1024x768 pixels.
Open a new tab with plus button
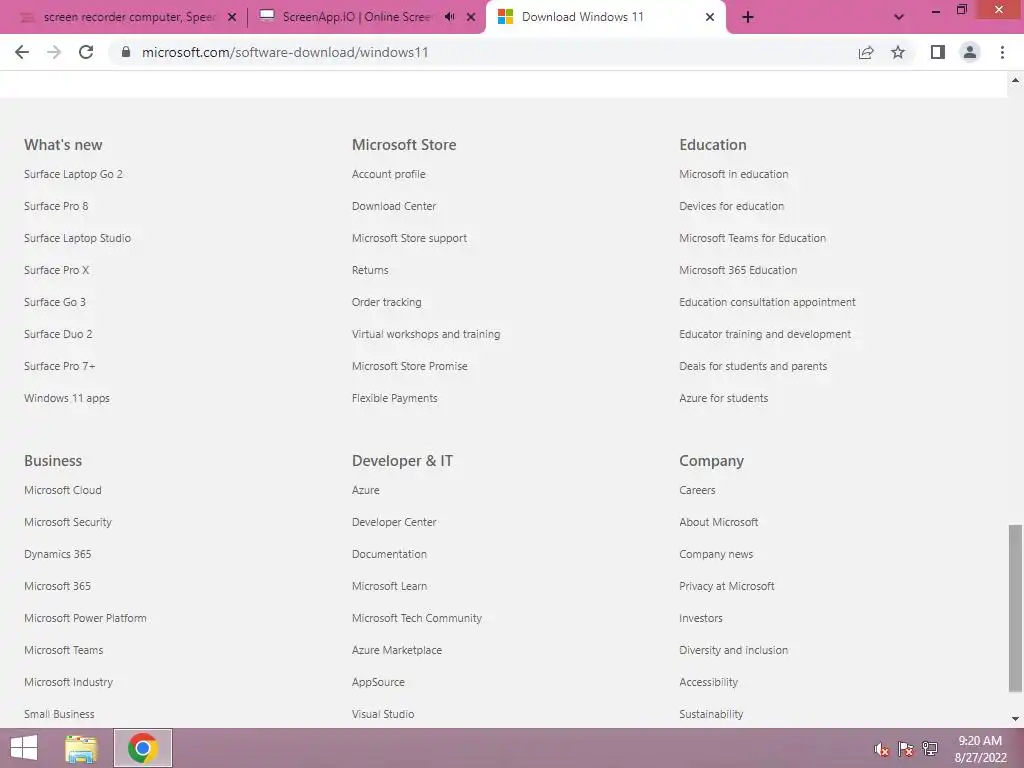point(748,17)
